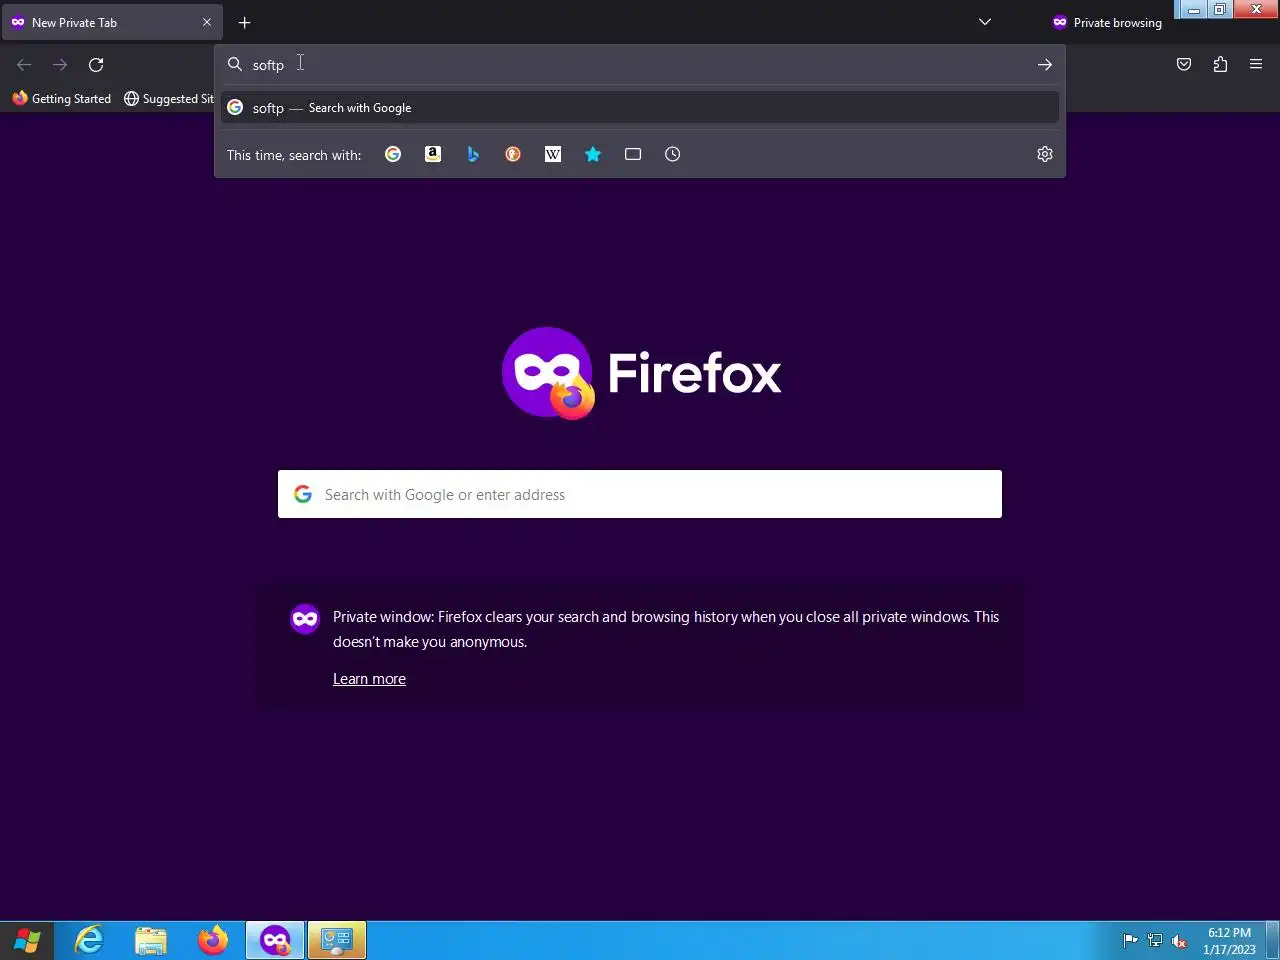Open a new tab with plus button
Image resolution: width=1280 pixels, height=960 pixels.
[244, 22]
